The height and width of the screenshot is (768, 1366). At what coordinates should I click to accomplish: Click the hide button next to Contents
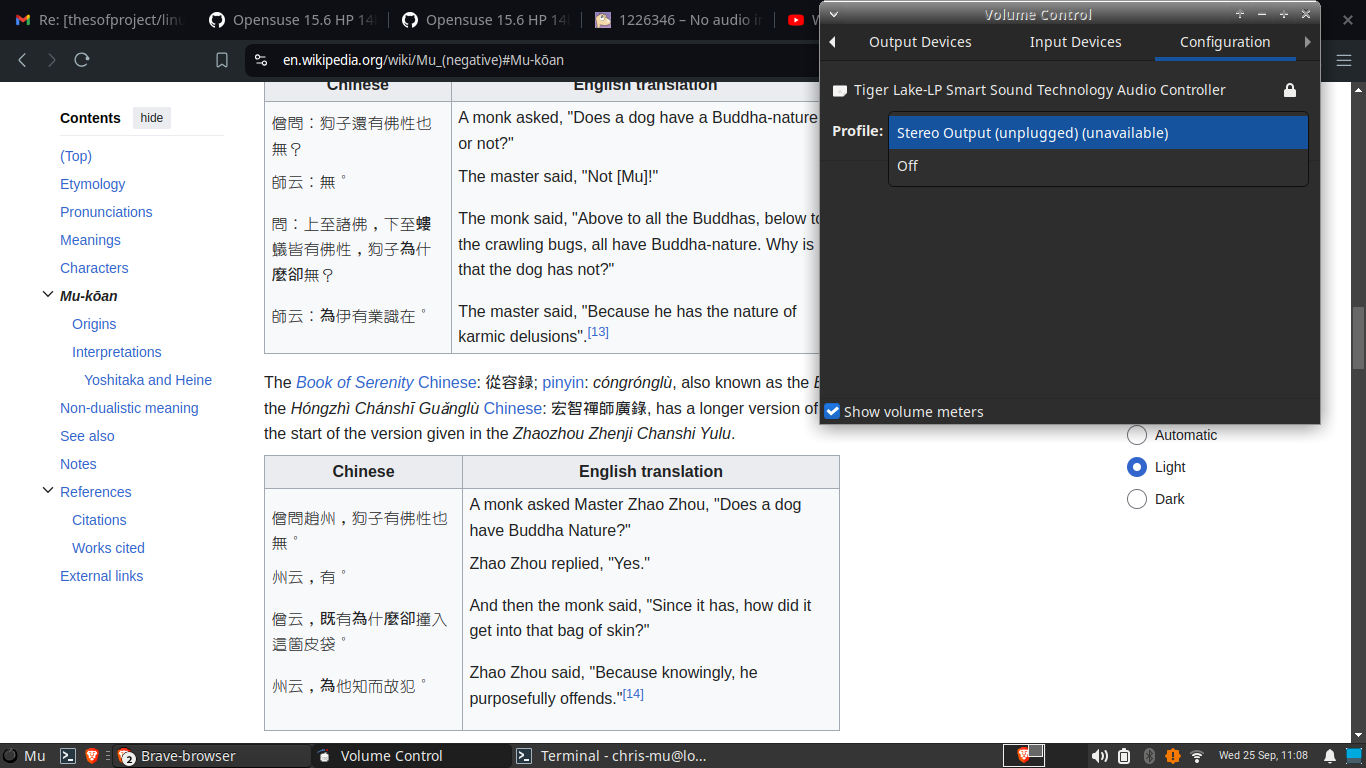(152, 118)
